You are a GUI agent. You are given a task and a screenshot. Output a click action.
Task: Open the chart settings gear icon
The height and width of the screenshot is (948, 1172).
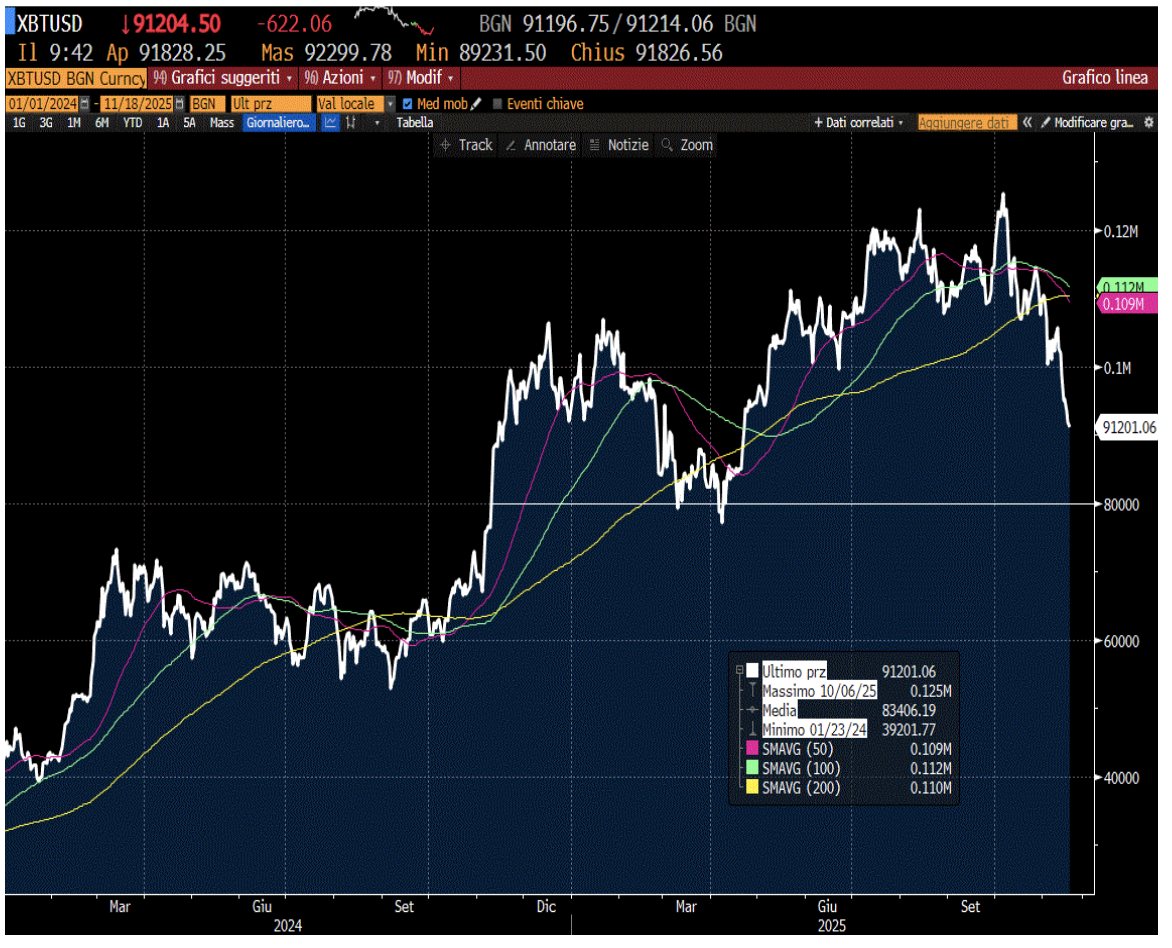(x=1149, y=122)
